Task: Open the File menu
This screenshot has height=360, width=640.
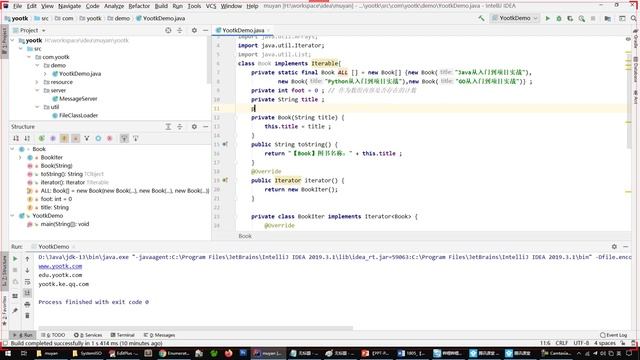Action: [x=18, y=6]
